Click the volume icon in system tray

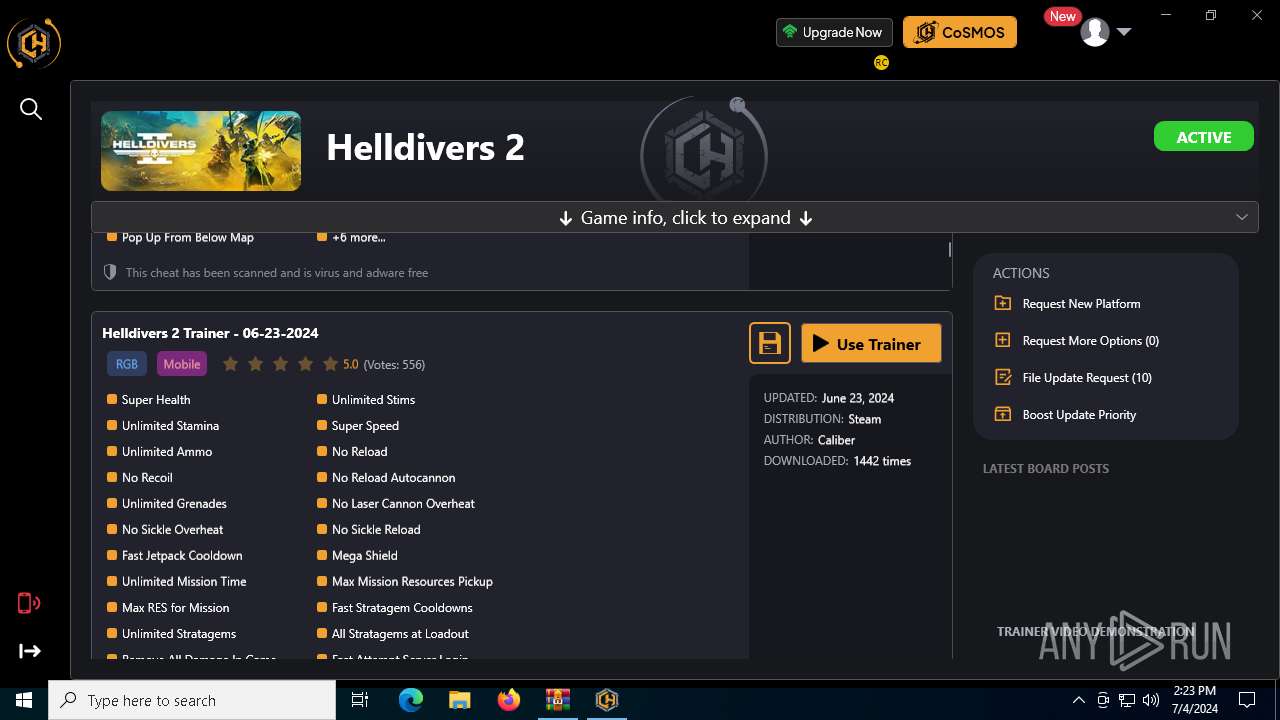[x=1151, y=700]
